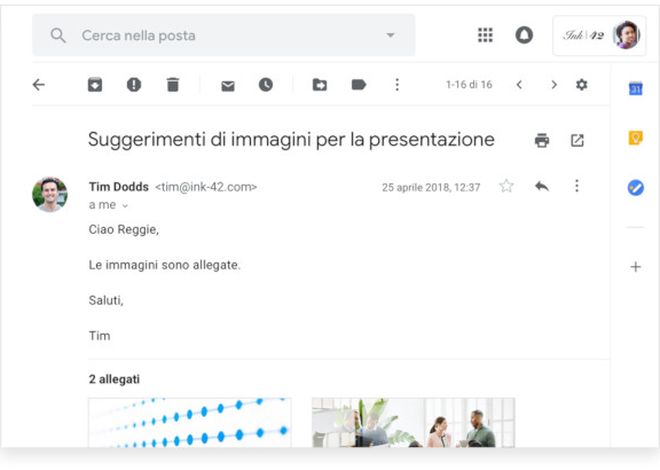The height and width of the screenshot is (470, 660).
Task: Click the date 25 aprile 2018, 12:37
Action: click(x=431, y=187)
